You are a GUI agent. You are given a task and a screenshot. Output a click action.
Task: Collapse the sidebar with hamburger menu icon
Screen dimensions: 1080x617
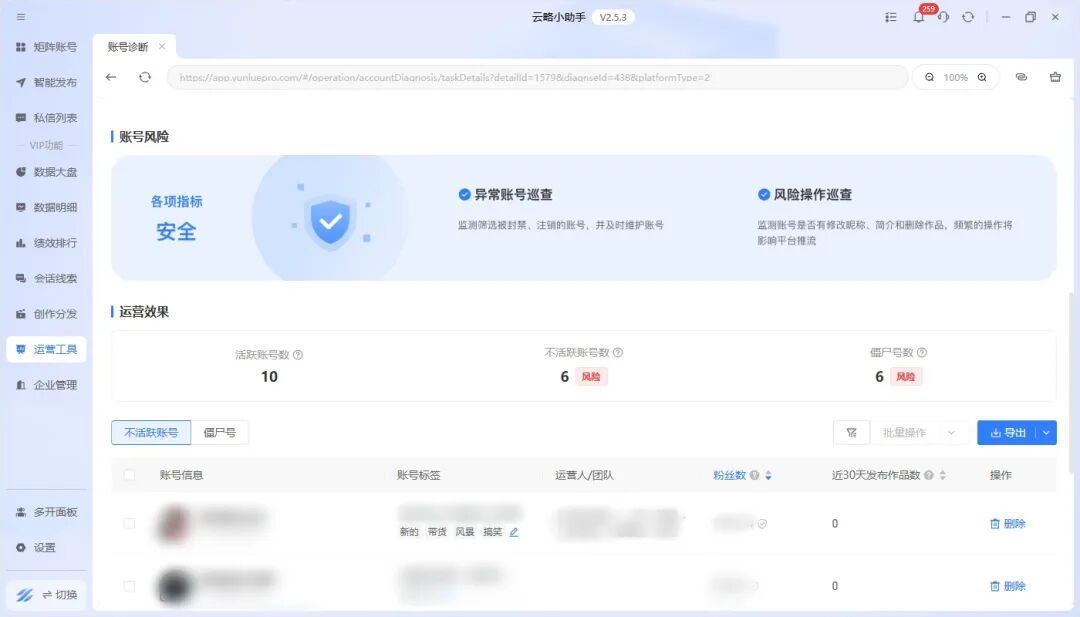point(21,17)
